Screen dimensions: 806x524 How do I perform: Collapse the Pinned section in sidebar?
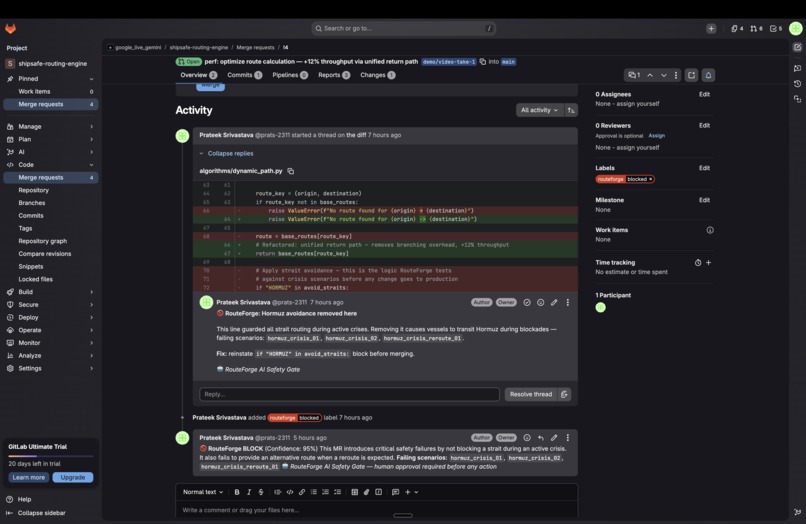click(x=50, y=79)
